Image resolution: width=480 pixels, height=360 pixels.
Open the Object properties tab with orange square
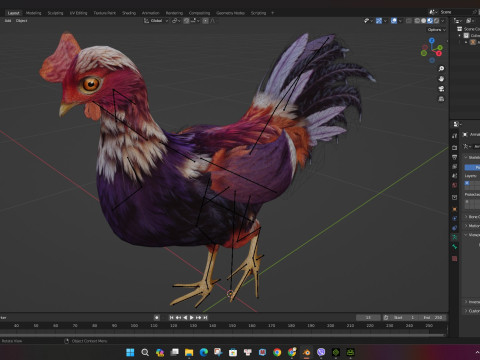click(x=454, y=209)
